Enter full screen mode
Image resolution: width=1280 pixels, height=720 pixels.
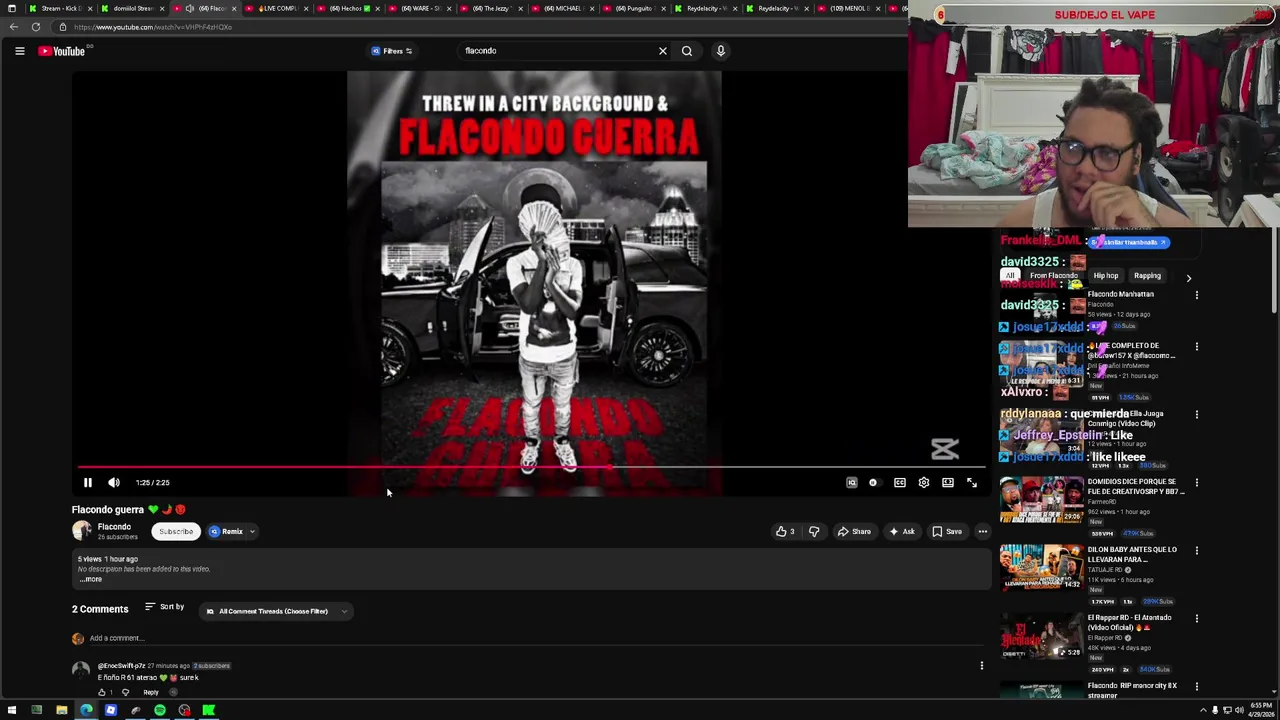point(972,483)
